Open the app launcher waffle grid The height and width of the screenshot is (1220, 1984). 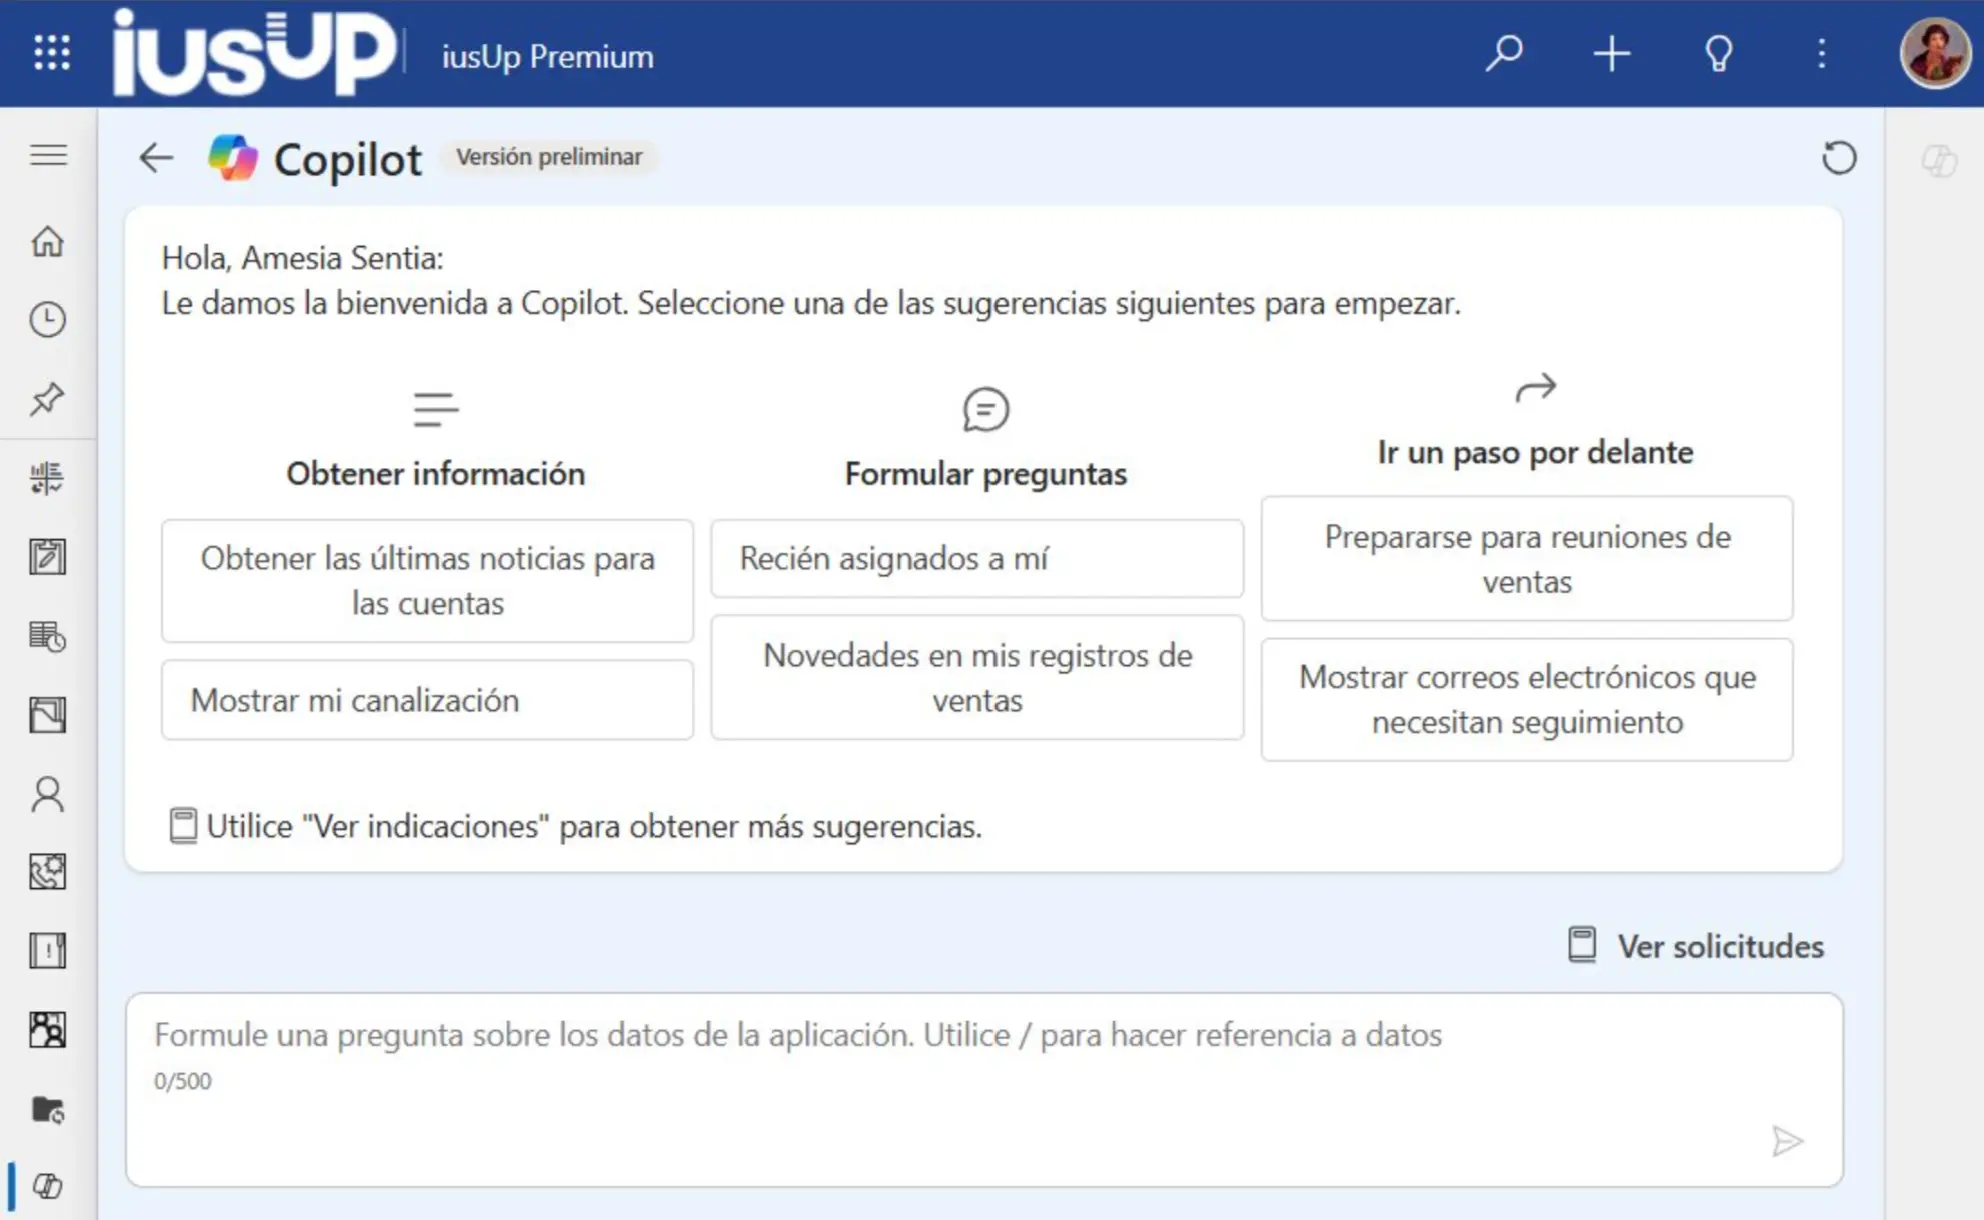point(51,53)
